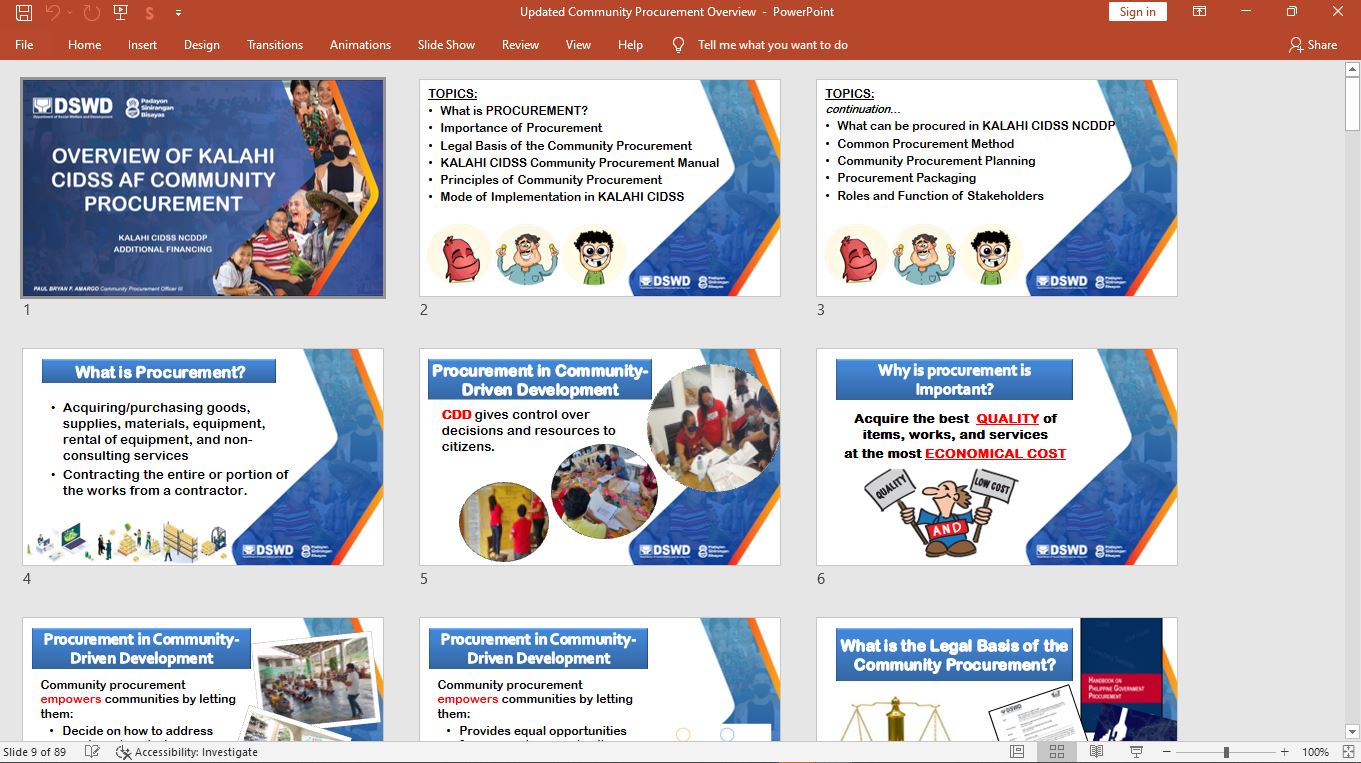
Task: Expand Customize Quick Access Toolbar menu
Action: point(178,13)
